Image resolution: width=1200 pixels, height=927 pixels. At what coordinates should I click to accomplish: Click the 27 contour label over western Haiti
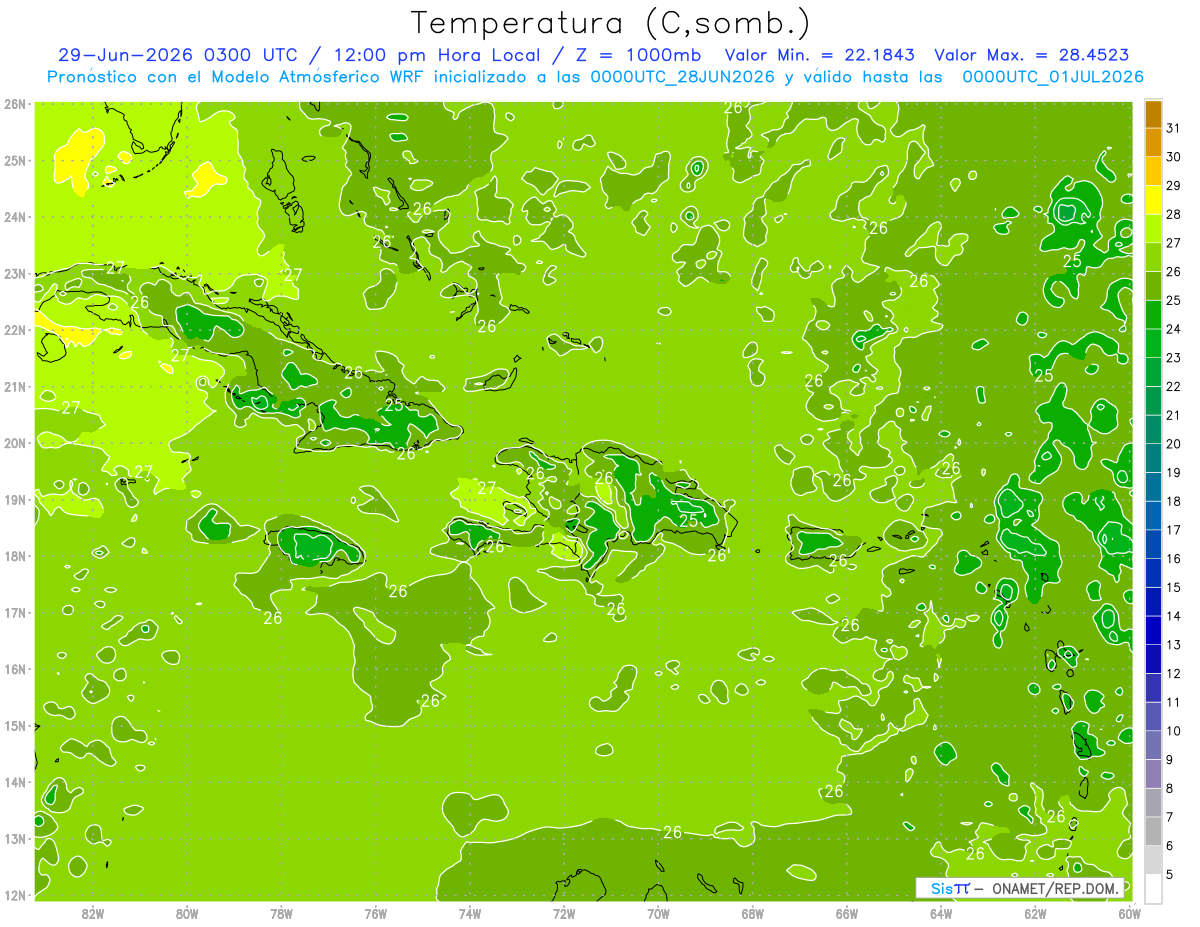point(487,488)
